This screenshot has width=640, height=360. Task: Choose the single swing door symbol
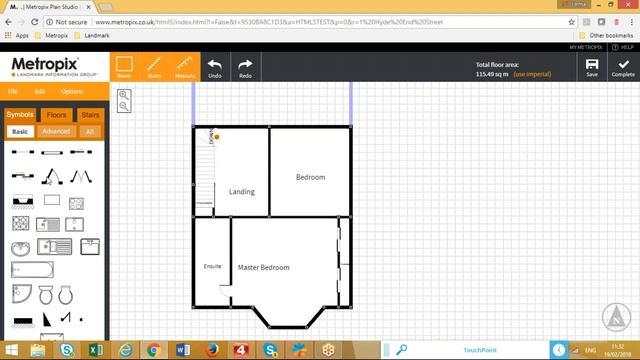click(52, 177)
